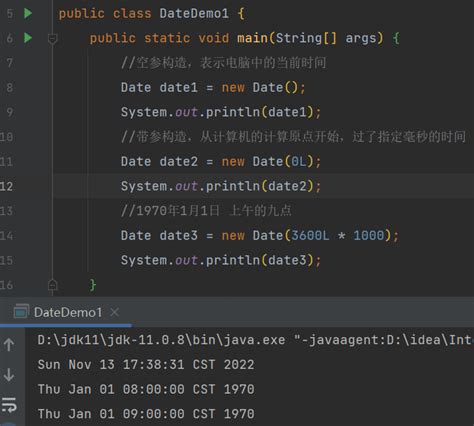Click the fold end marker beside closing brace
Screen dimensions: 474x426
pyautogui.click(x=53, y=285)
